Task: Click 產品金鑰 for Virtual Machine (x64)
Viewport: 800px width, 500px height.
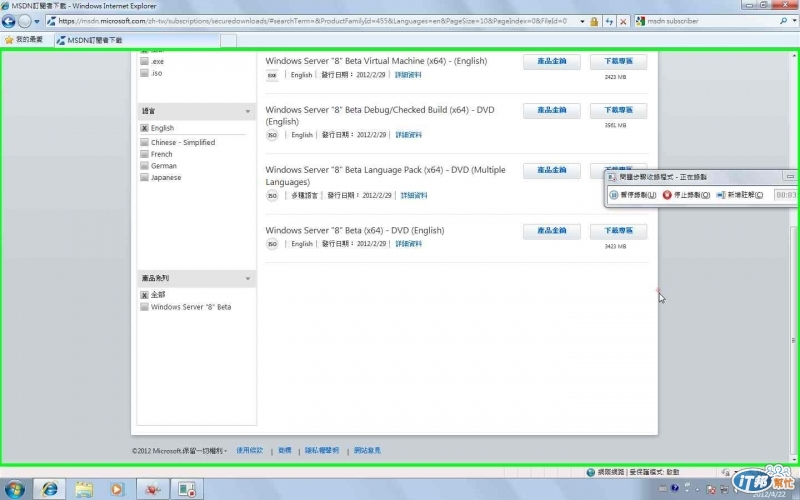Action: click(x=552, y=62)
